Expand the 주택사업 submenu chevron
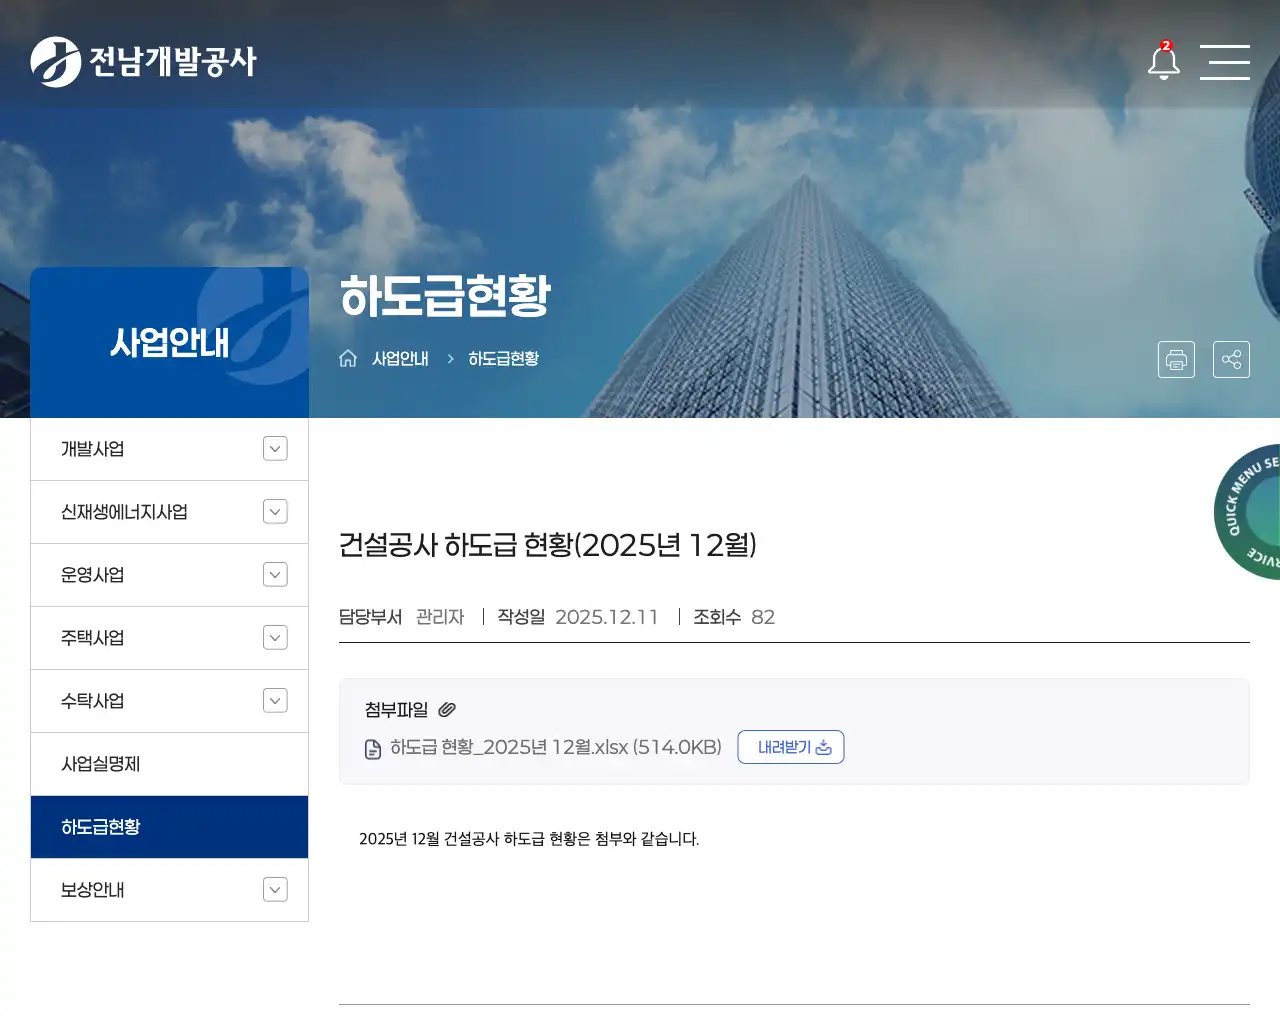The height and width of the screenshot is (1024, 1280). tap(275, 638)
